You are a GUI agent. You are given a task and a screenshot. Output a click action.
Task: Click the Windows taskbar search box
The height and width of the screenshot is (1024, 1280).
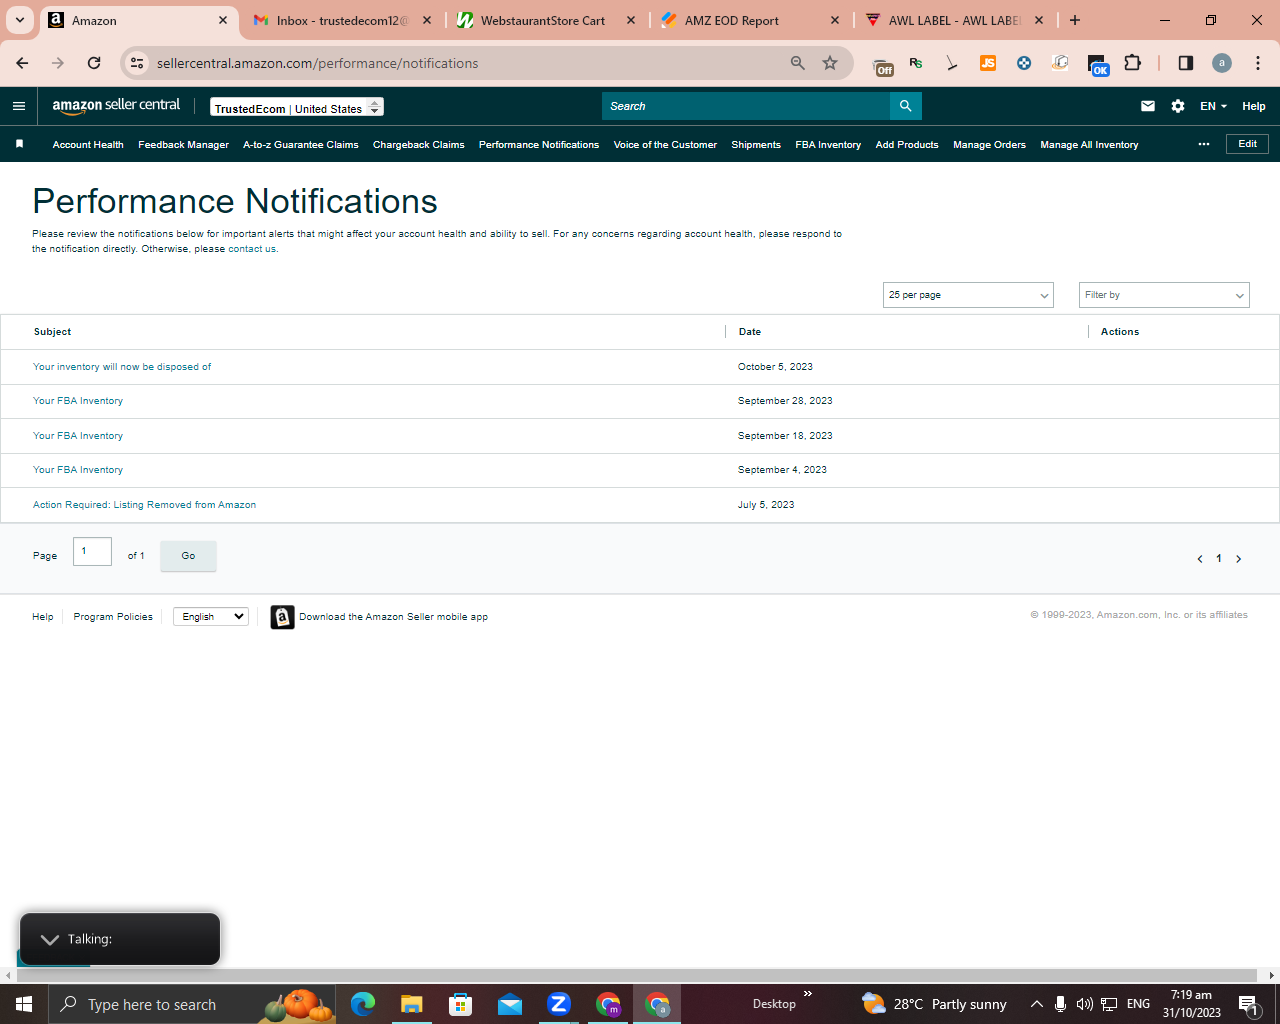pyautogui.click(x=190, y=1004)
